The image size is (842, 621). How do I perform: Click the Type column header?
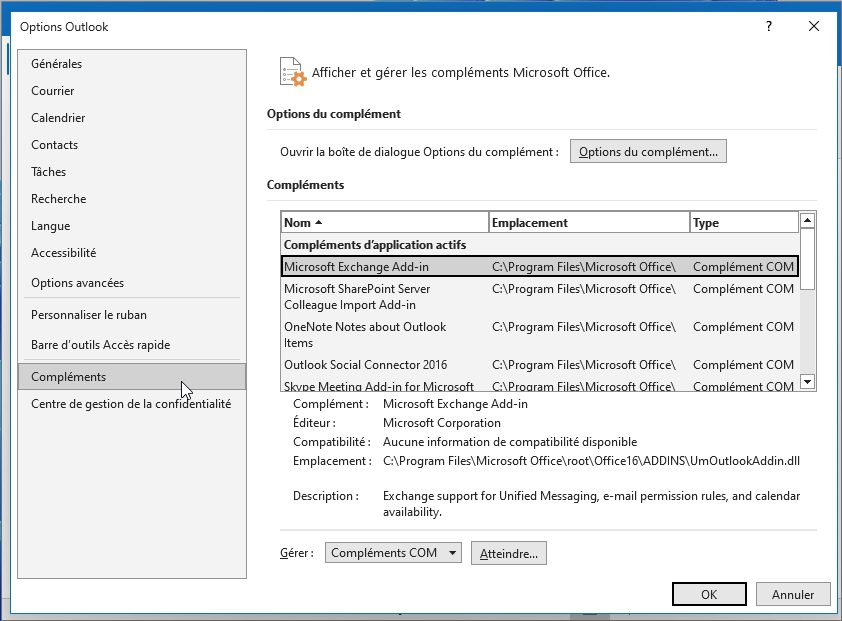coord(743,223)
